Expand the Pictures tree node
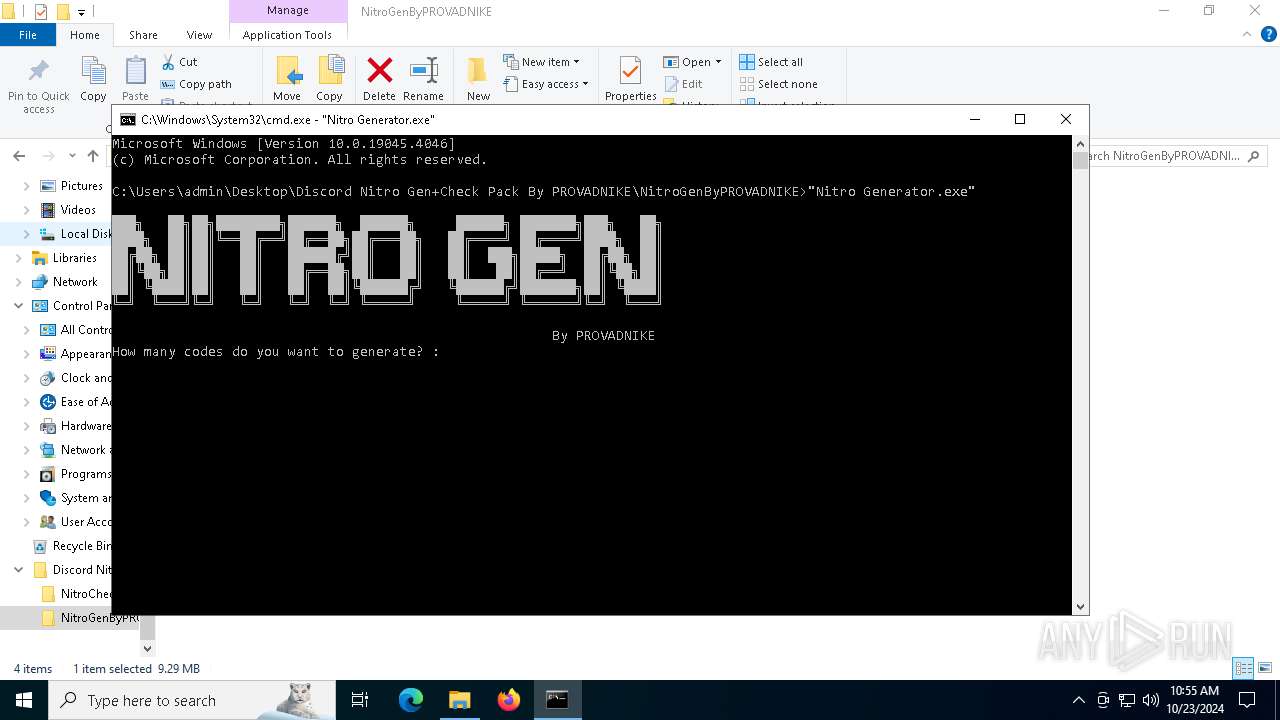This screenshot has height=720, width=1280. [26, 186]
